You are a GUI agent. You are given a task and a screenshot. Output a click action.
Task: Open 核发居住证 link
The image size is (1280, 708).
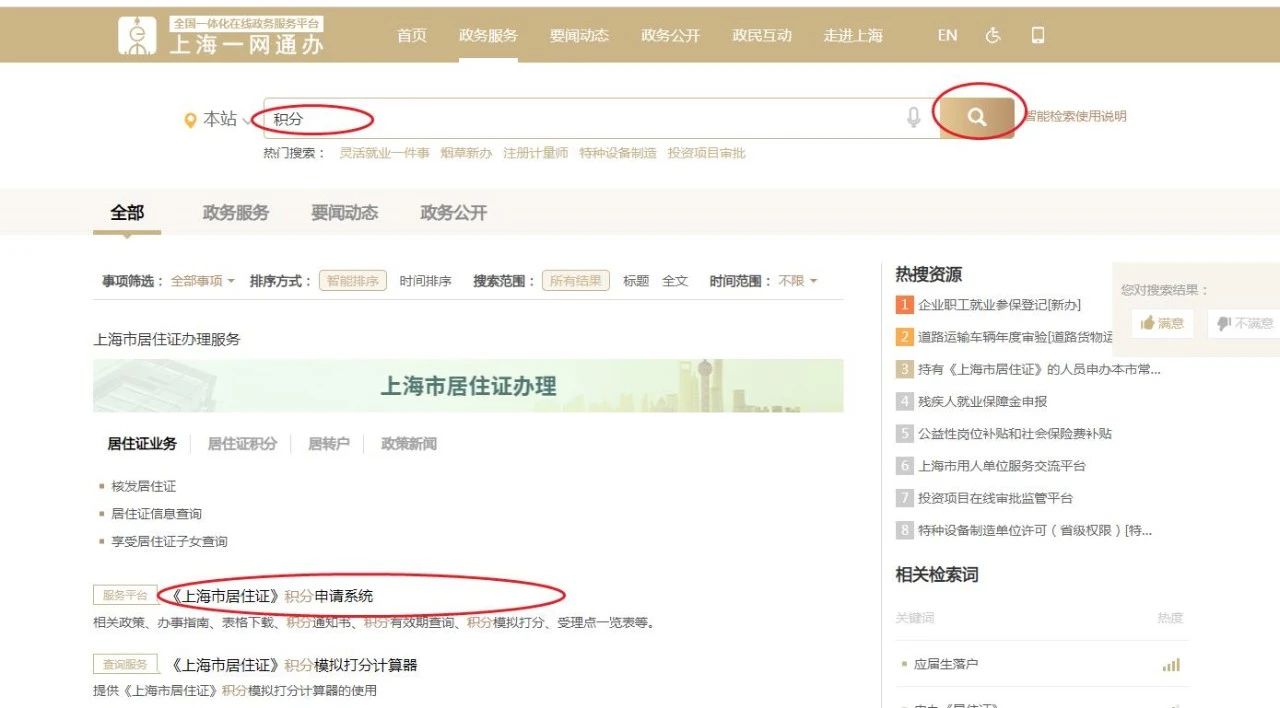(x=144, y=486)
